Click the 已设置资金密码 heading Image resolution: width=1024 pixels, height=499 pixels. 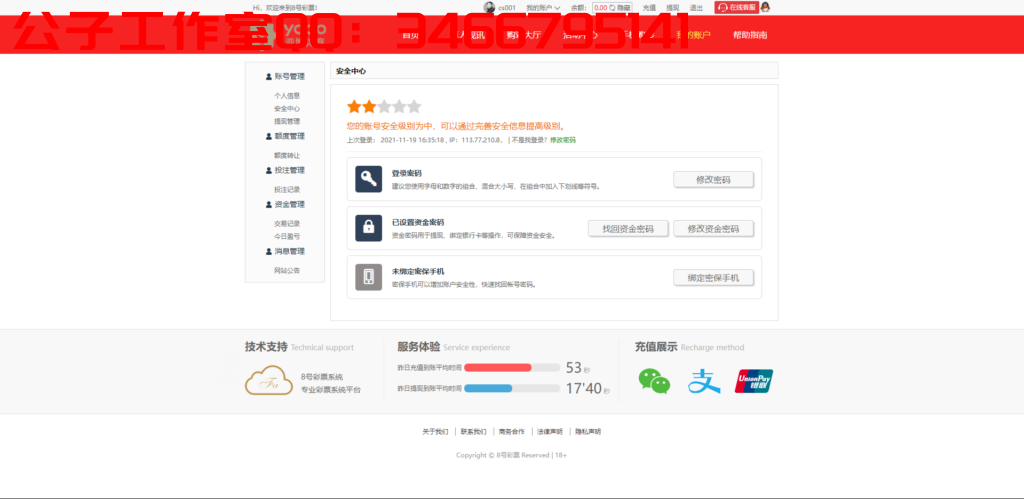pos(418,222)
